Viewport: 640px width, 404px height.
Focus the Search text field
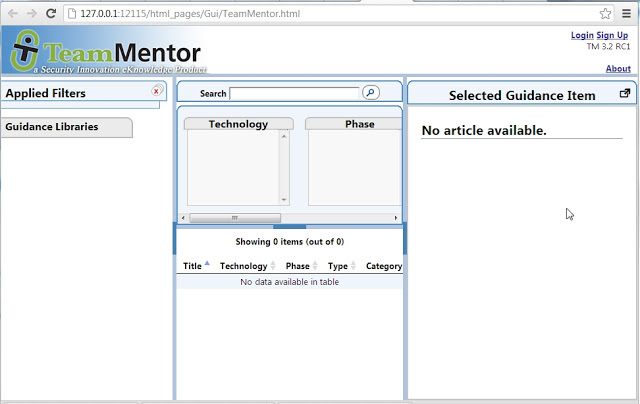pyautogui.click(x=294, y=93)
